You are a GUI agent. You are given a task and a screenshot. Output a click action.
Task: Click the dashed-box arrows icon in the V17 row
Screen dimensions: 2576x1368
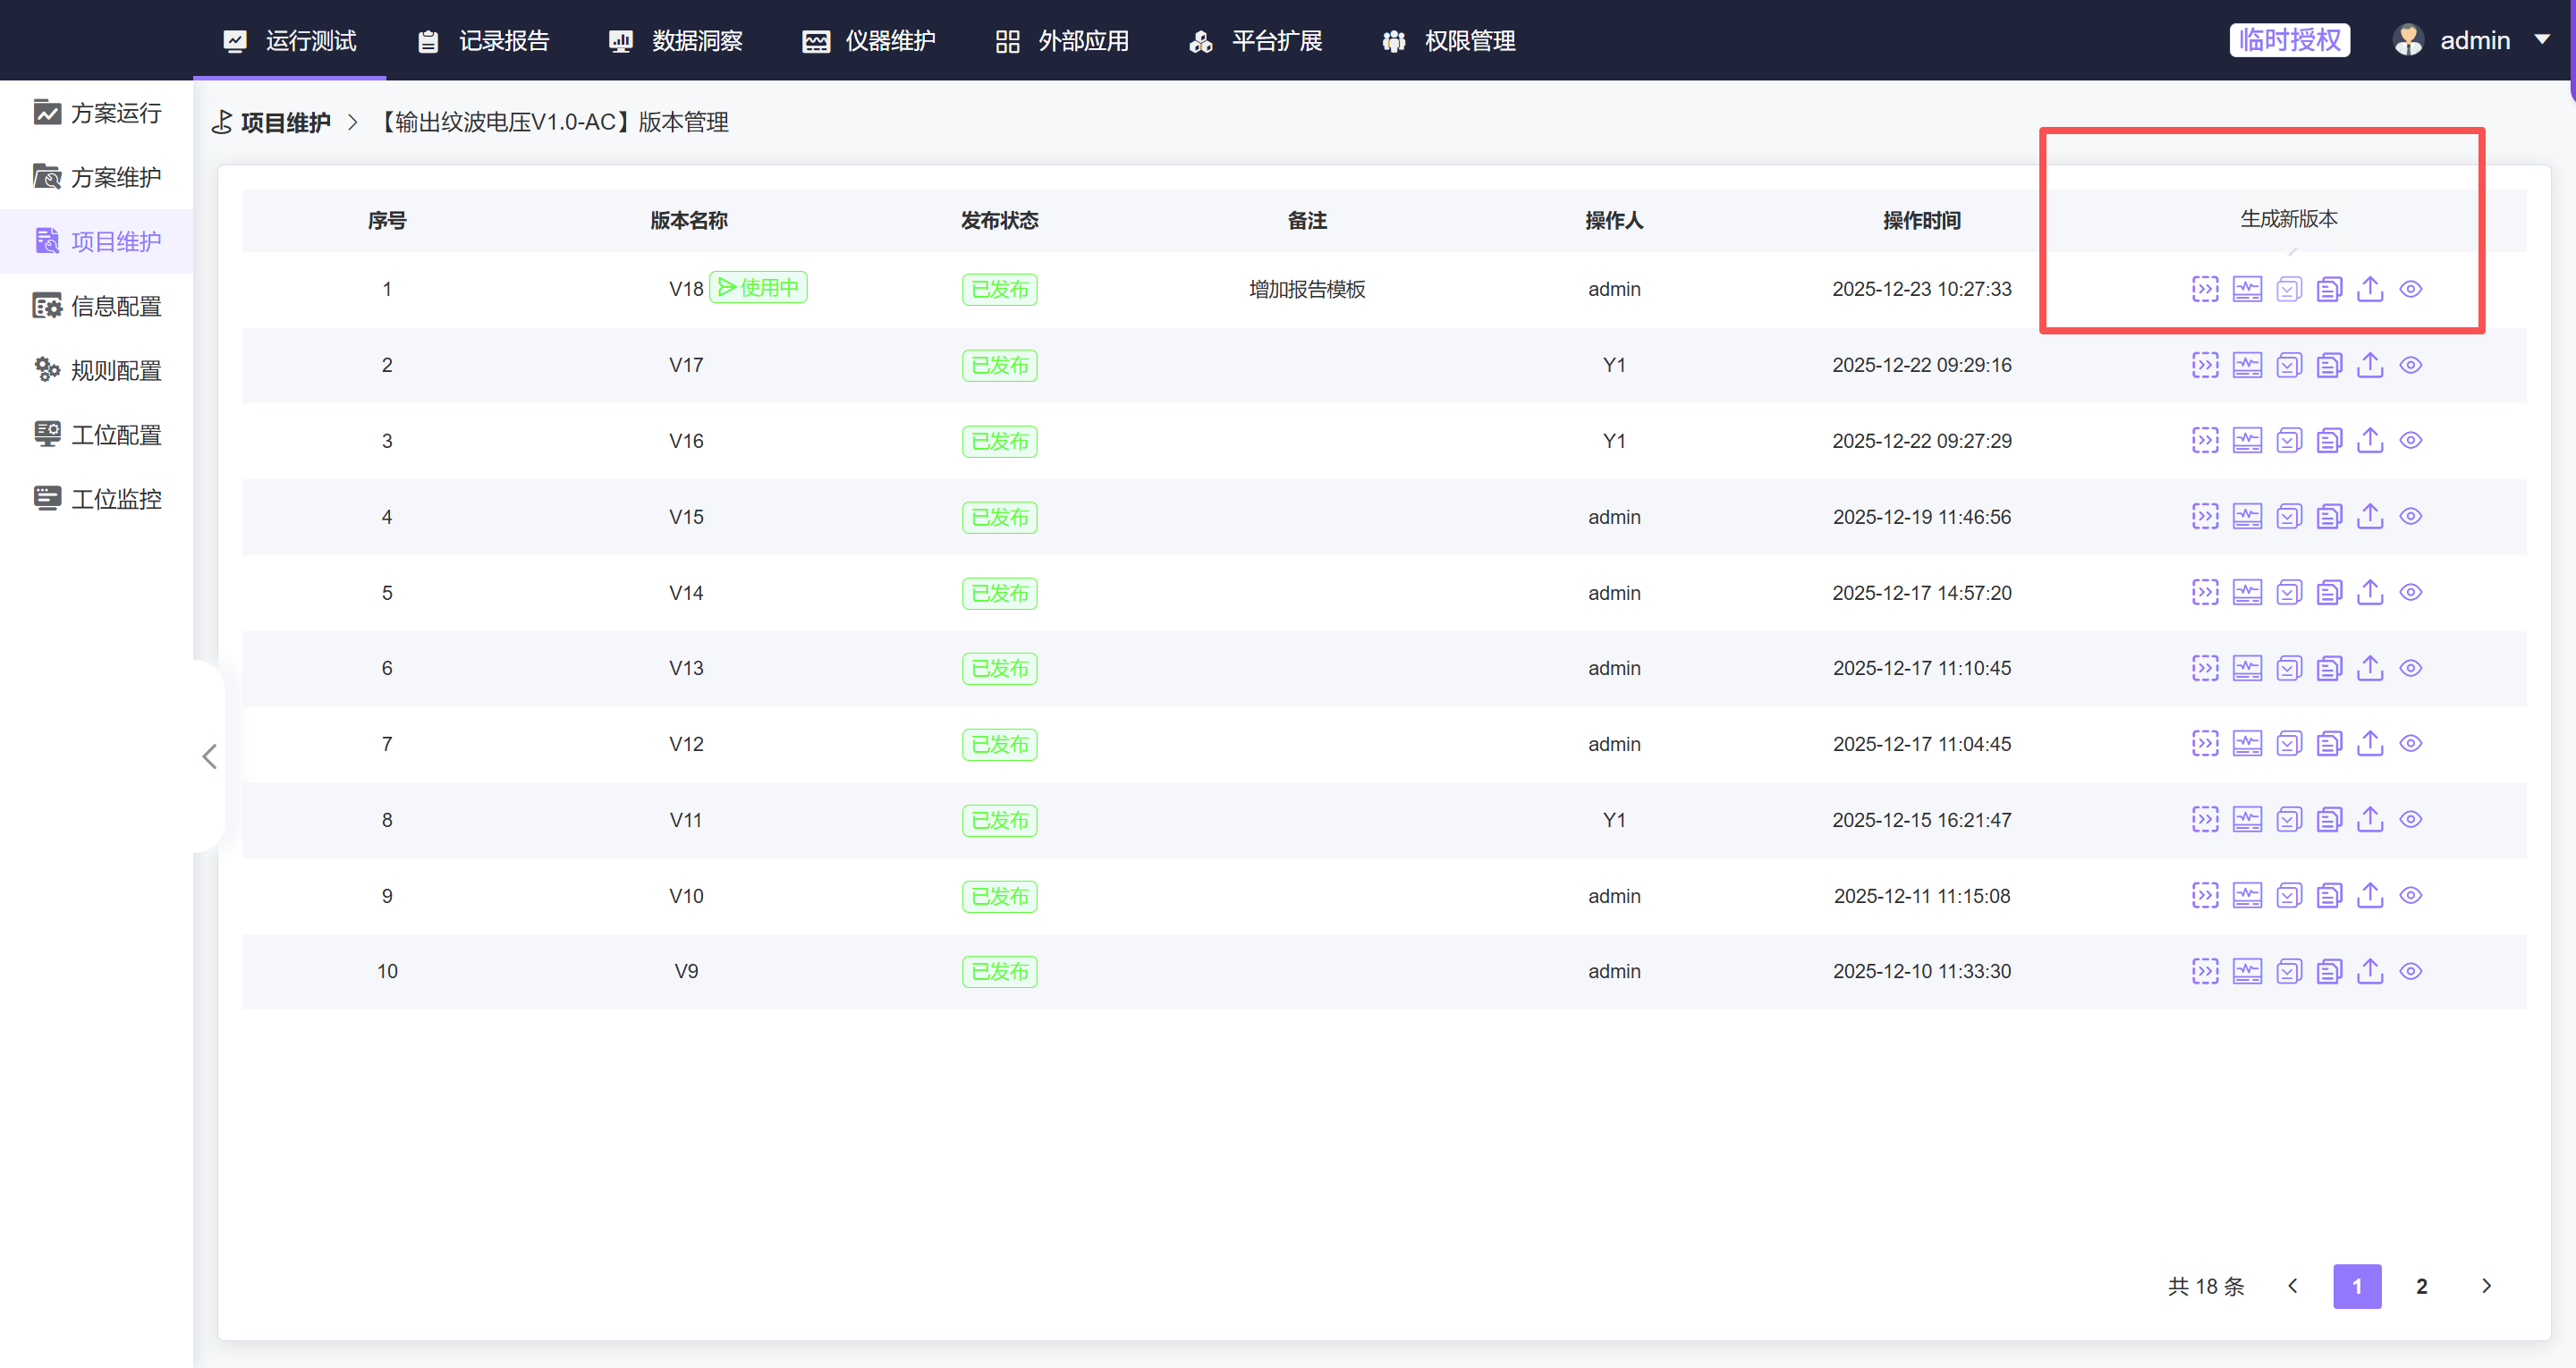[x=2205, y=365]
